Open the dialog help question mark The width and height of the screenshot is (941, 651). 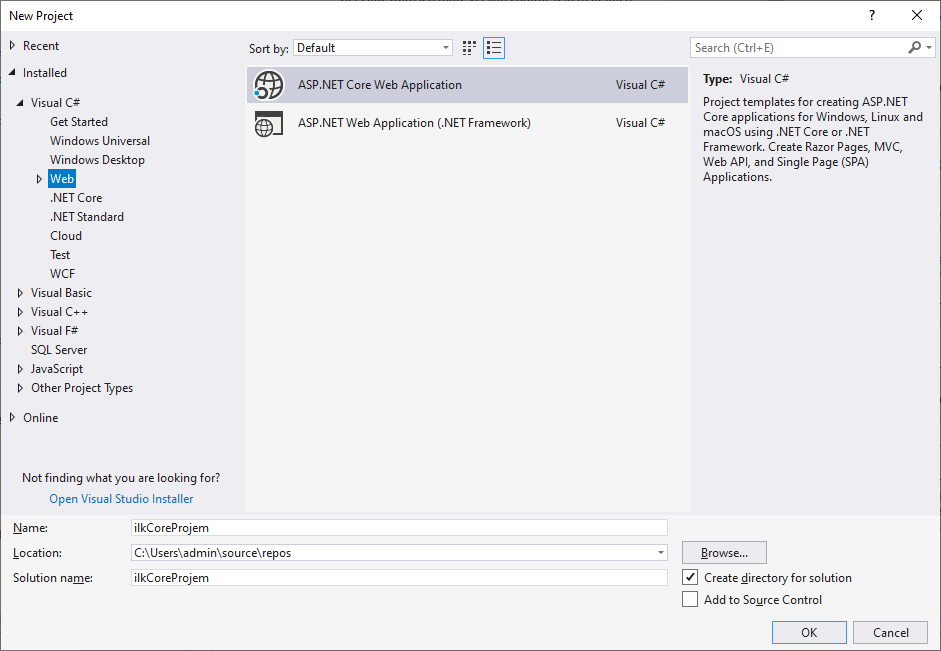coord(872,16)
